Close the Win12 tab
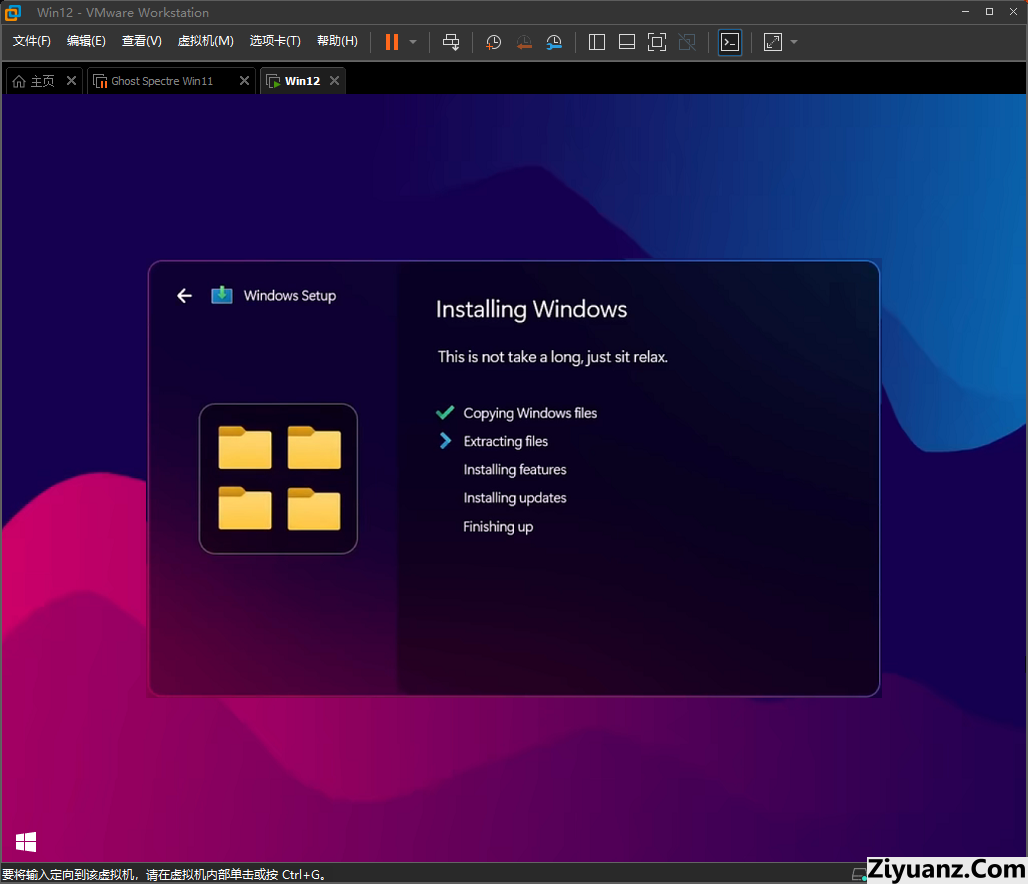Image resolution: width=1028 pixels, height=884 pixels. pyautogui.click(x=334, y=81)
